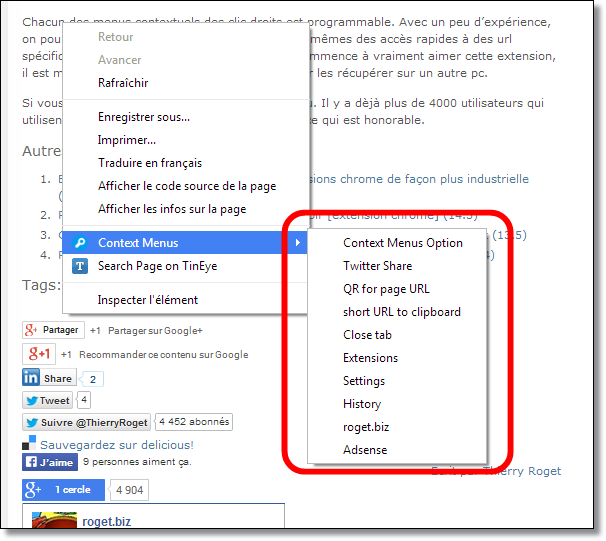Viewport: 606px width, 541px height.
Task: Click the disabled Avancer entry
Action: click(x=186, y=60)
